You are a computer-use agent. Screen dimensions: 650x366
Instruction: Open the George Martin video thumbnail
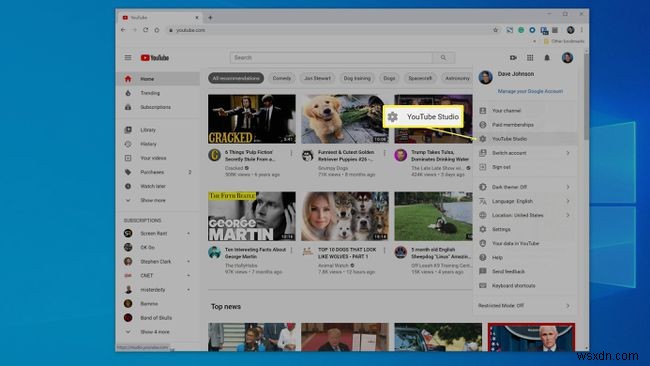click(x=252, y=216)
